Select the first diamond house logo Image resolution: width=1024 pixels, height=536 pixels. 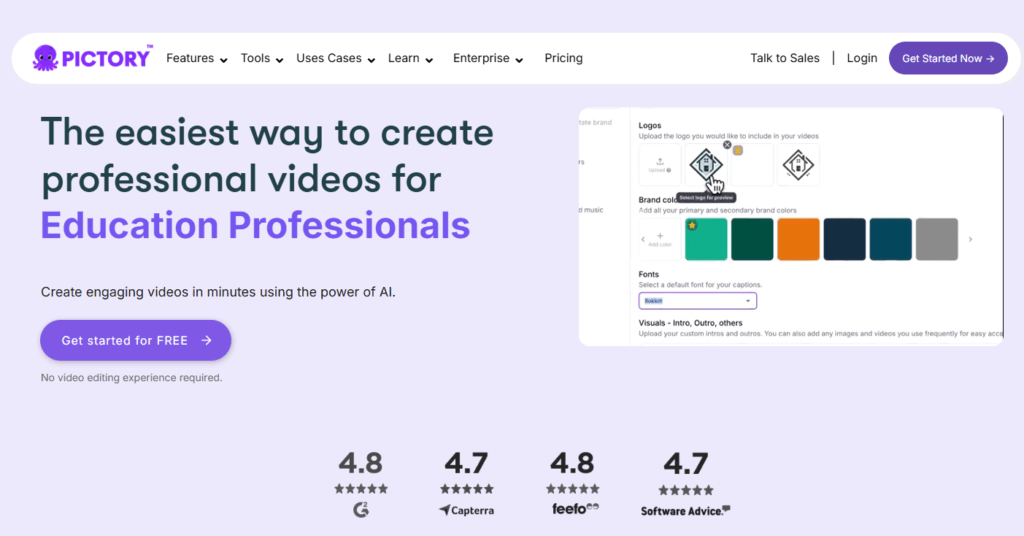click(x=706, y=165)
